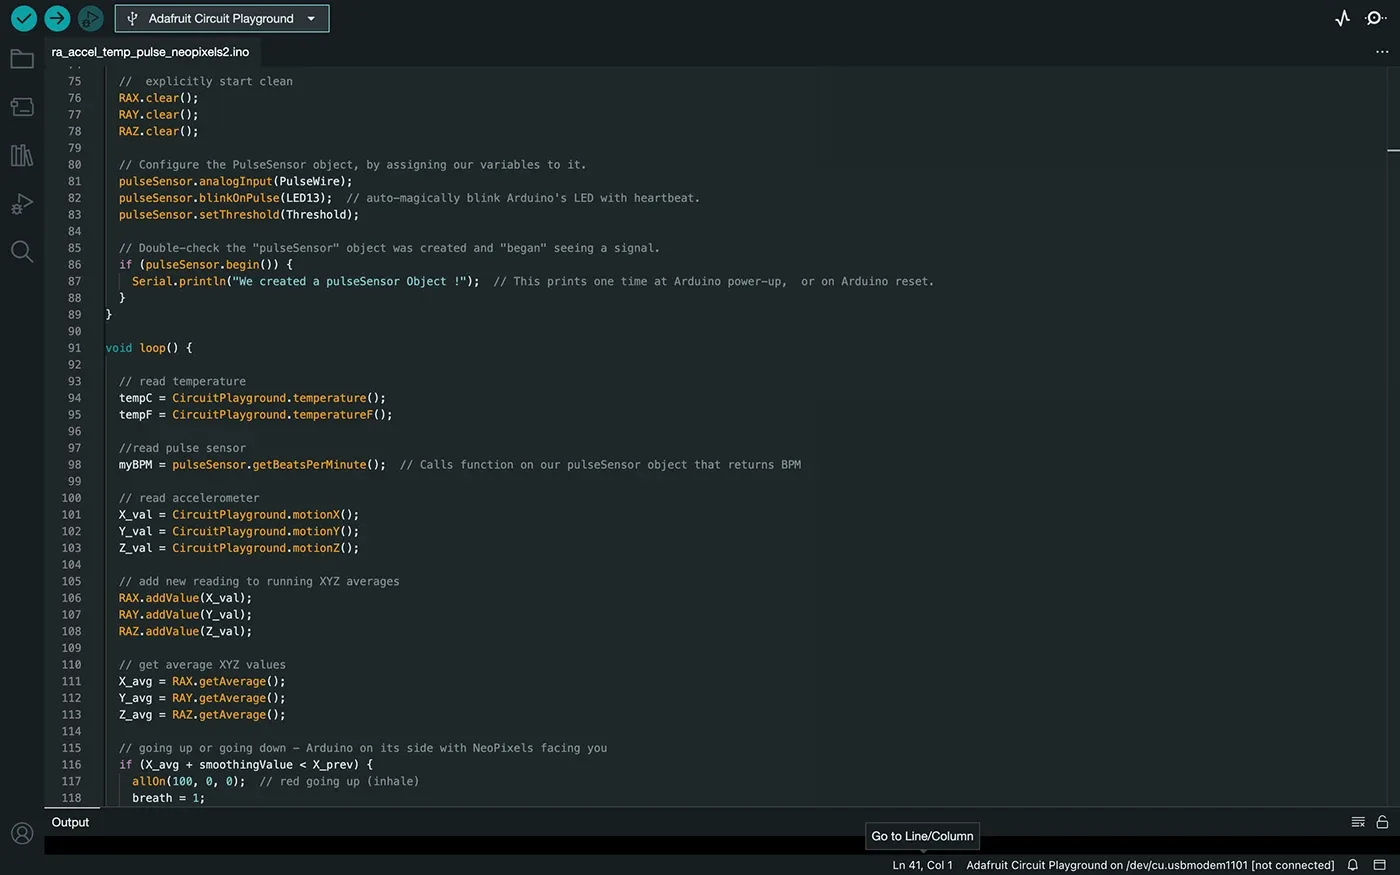Click the Verify sketch checkmark button

click(x=24, y=18)
